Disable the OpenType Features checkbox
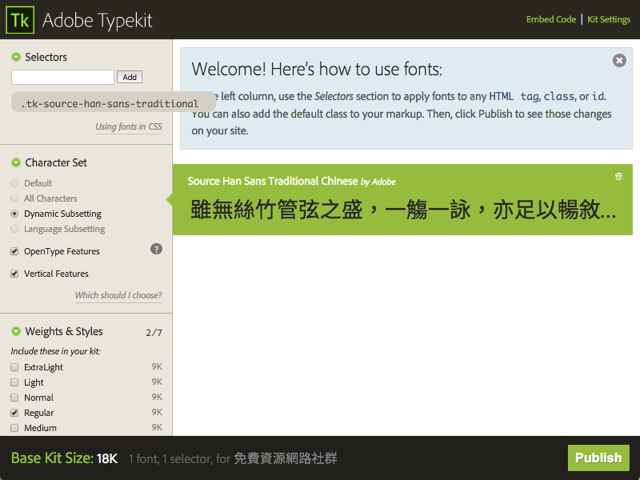 [x=14, y=252]
